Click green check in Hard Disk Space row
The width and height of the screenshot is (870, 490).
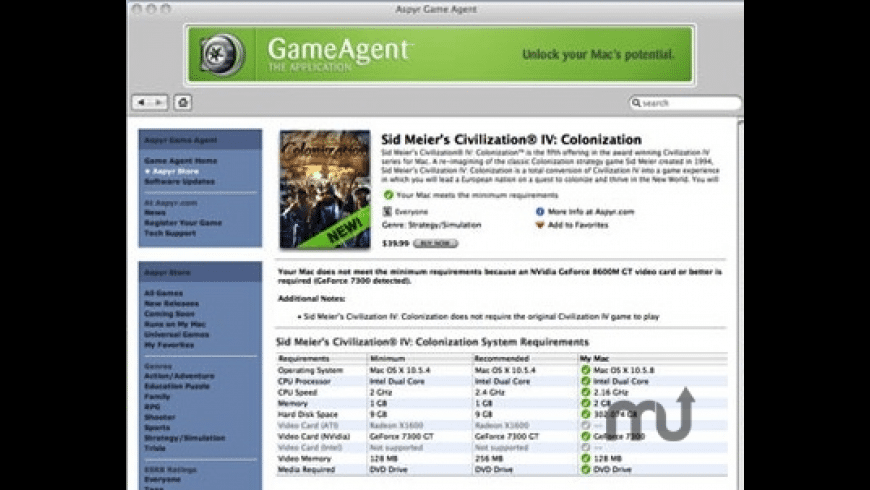pyautogui.click(x=585, y=415)
